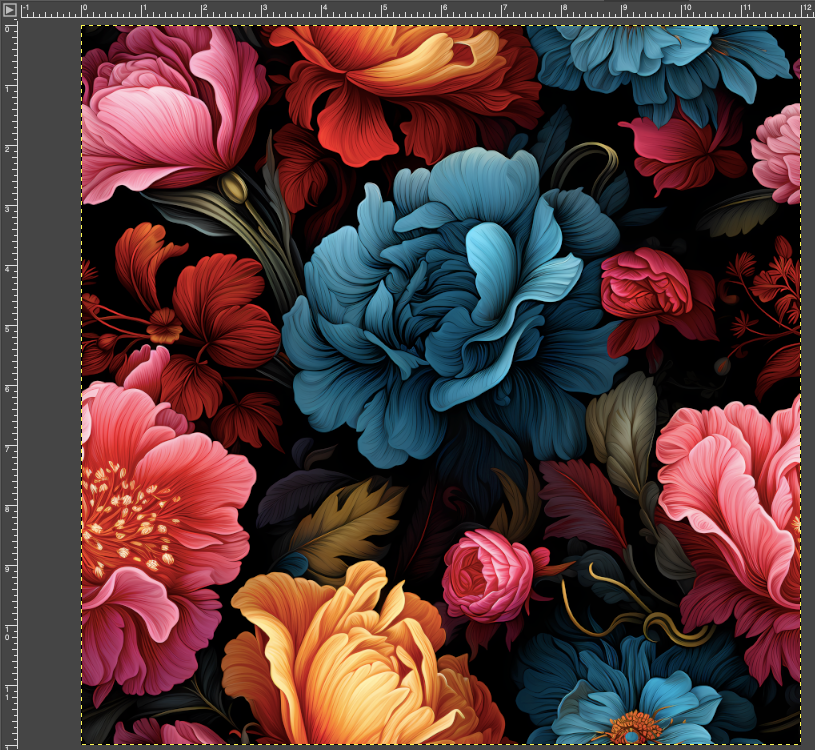
Task: Click the 11 mark on the horizontal ruler
Action: (x=745, y=10)
